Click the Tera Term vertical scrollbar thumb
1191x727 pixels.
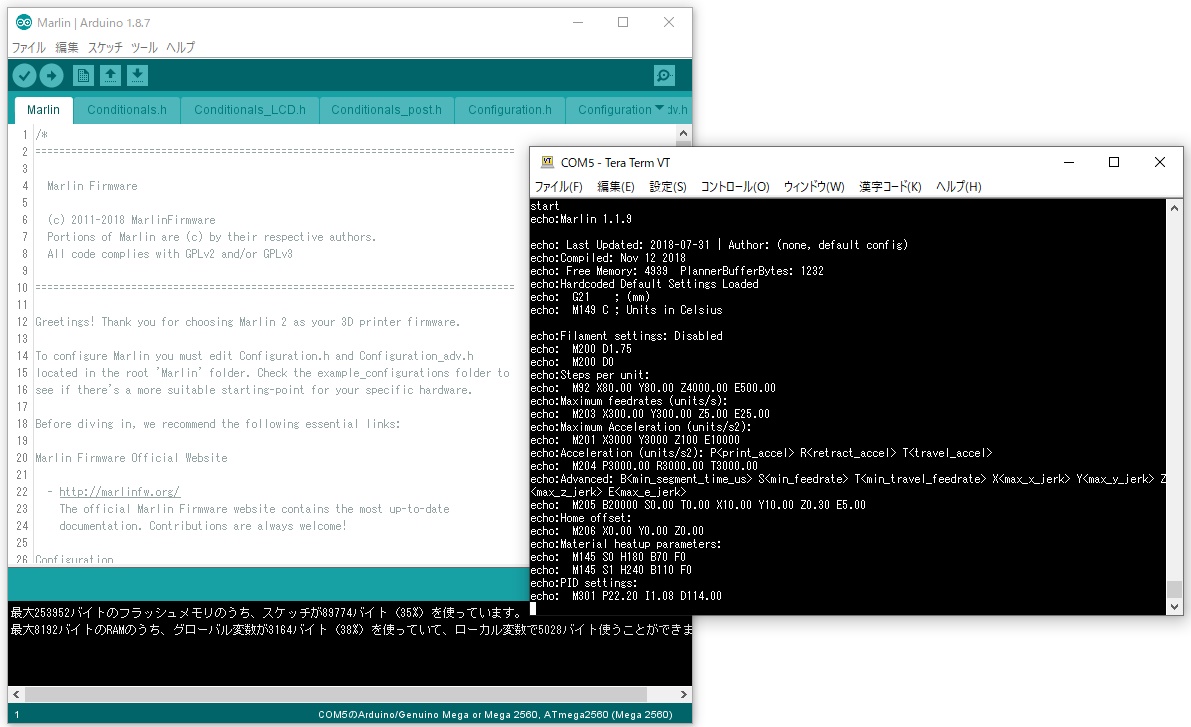1174,589
